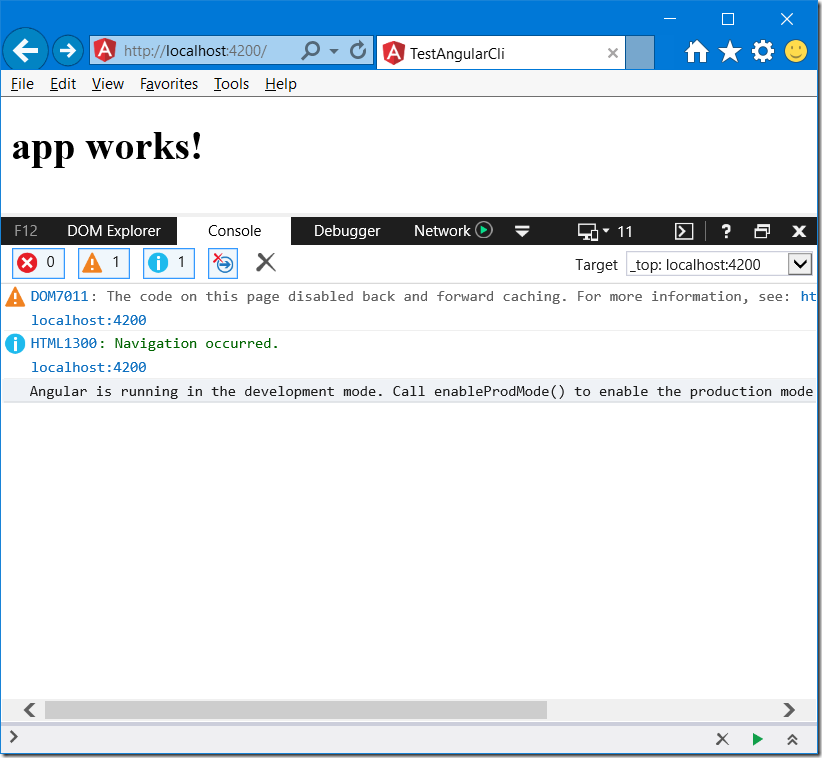Switch to the Console tab
Screen dimensions: 822x758
[234, 231]
